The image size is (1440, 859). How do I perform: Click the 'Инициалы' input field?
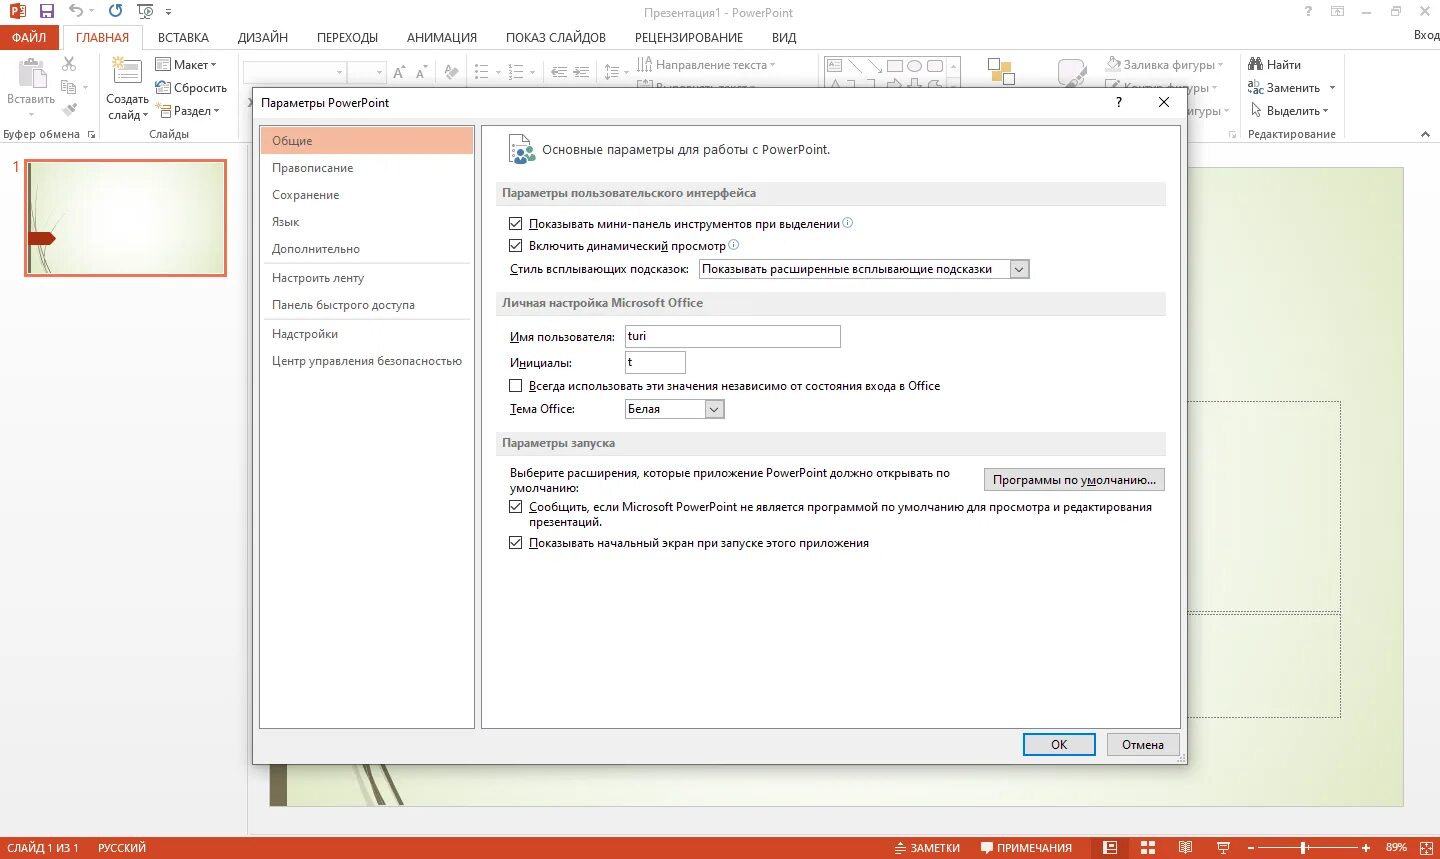coord(655,362)
